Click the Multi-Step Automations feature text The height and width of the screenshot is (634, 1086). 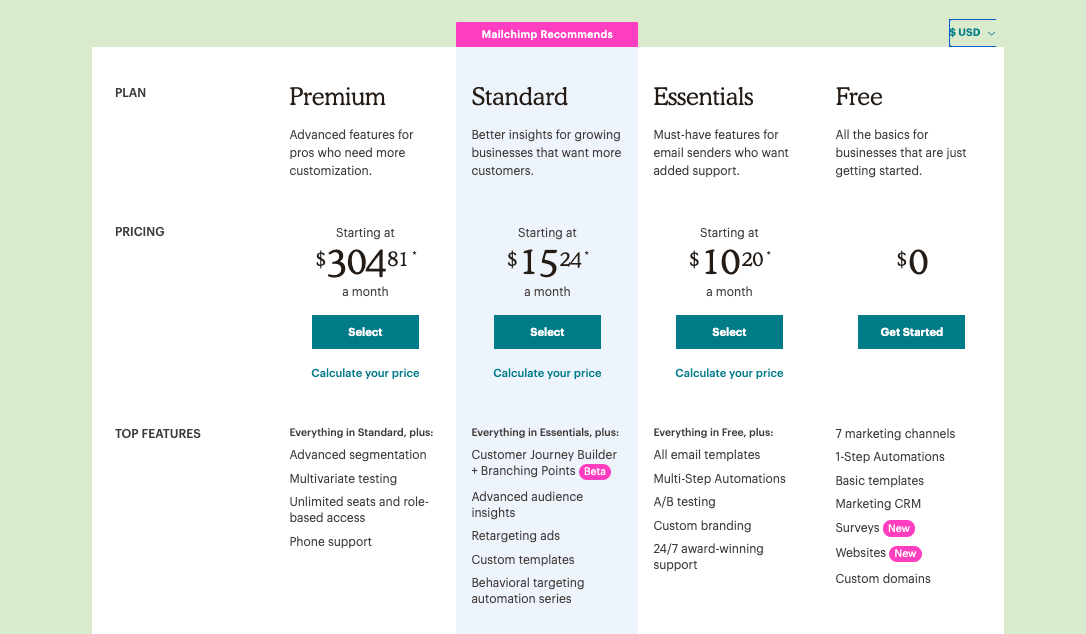[x=720, y=479]
